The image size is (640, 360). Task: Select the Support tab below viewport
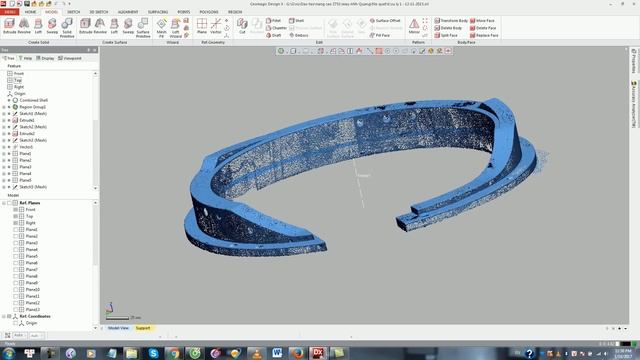(x=143, y=328)
